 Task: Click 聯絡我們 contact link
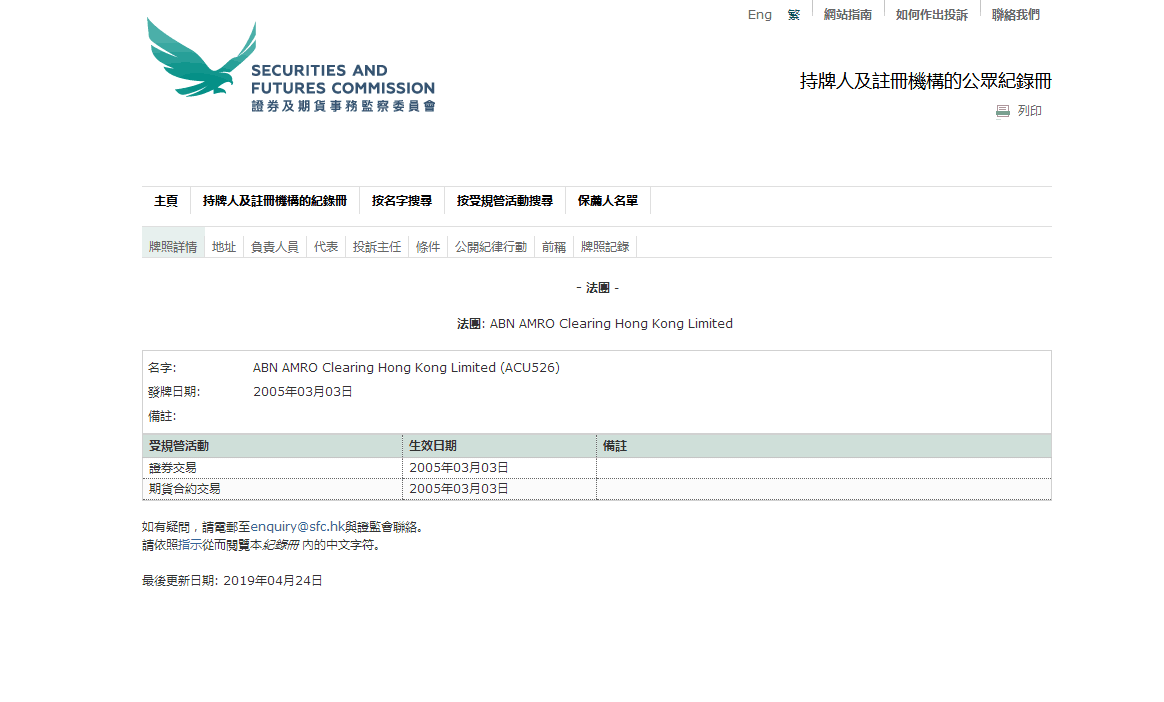(x=1016, y=15)
